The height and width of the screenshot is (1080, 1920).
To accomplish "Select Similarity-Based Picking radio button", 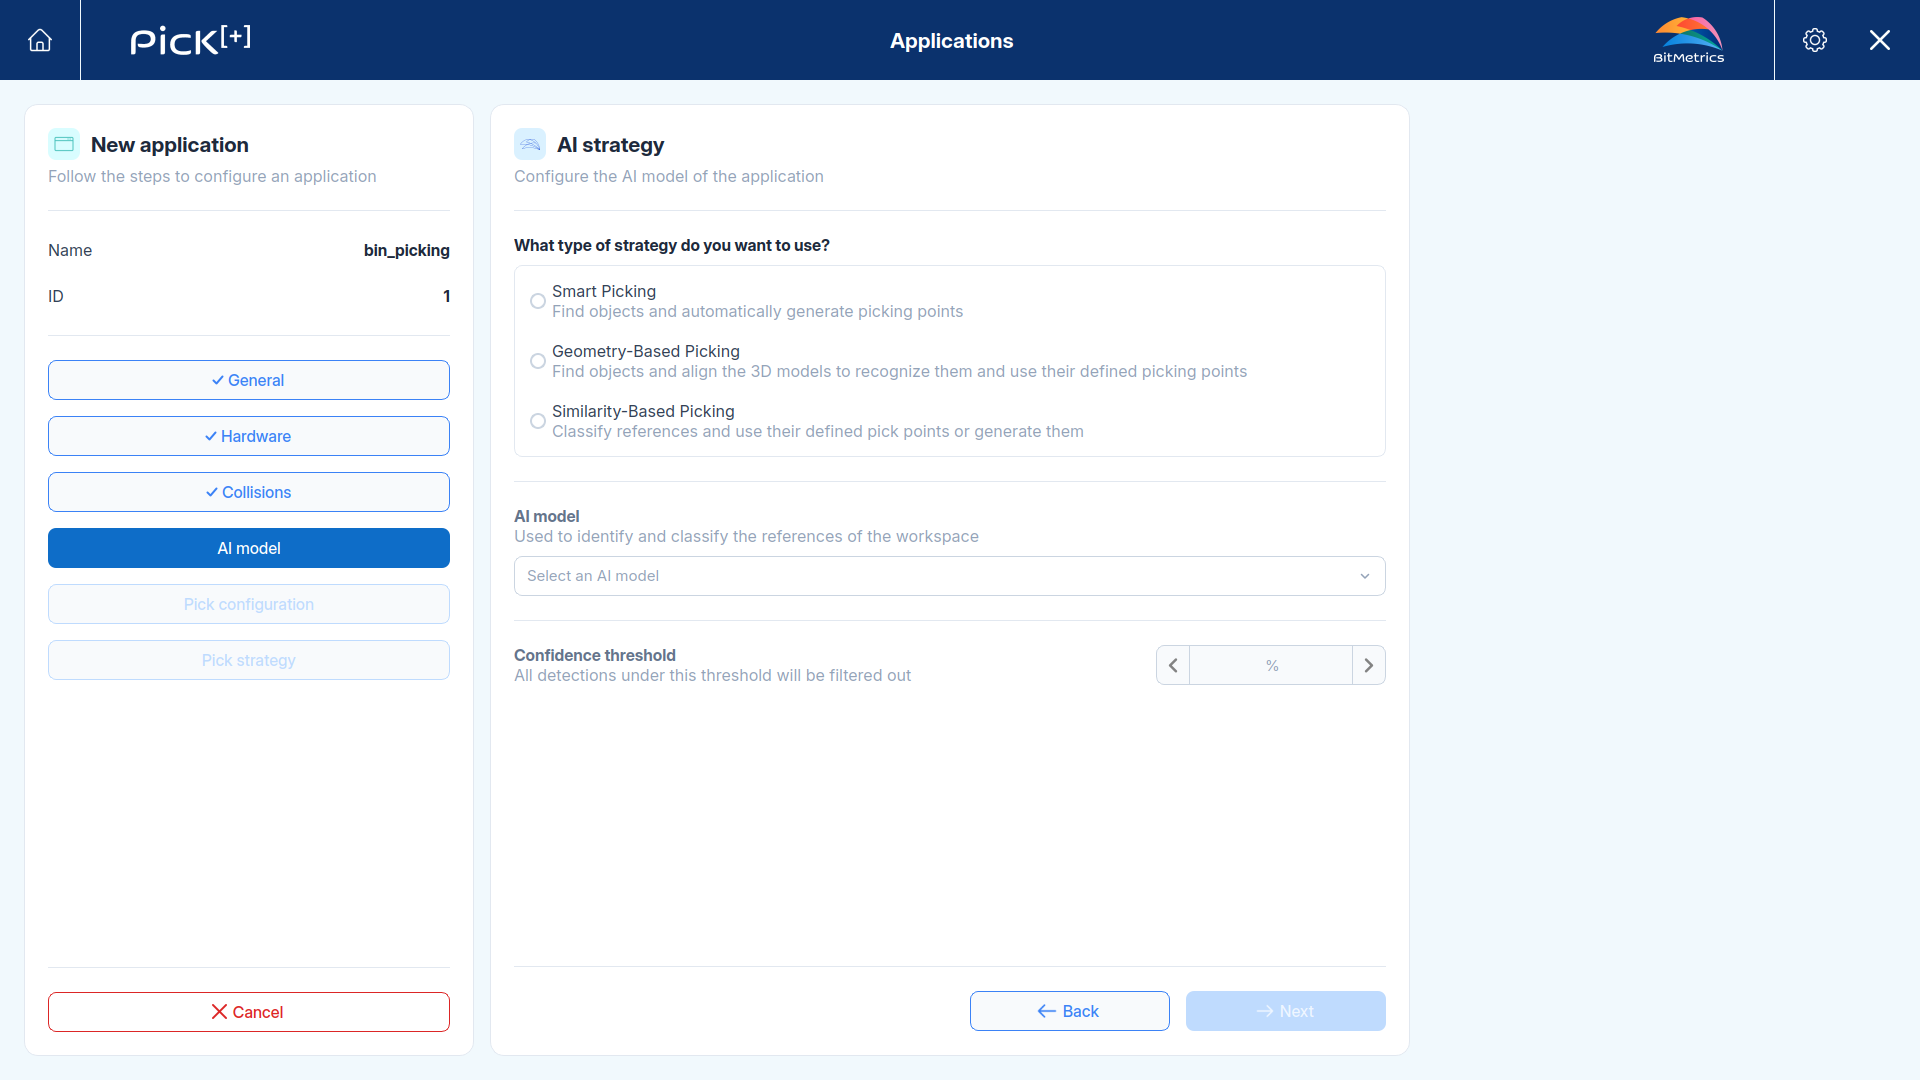I will pyautogui.click(x=538, y=421).
